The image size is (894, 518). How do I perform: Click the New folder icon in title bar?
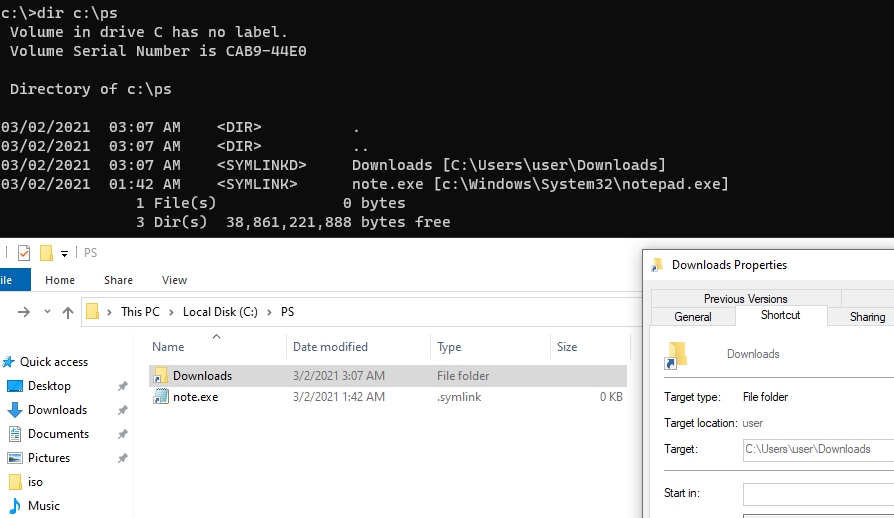[46, 252]
